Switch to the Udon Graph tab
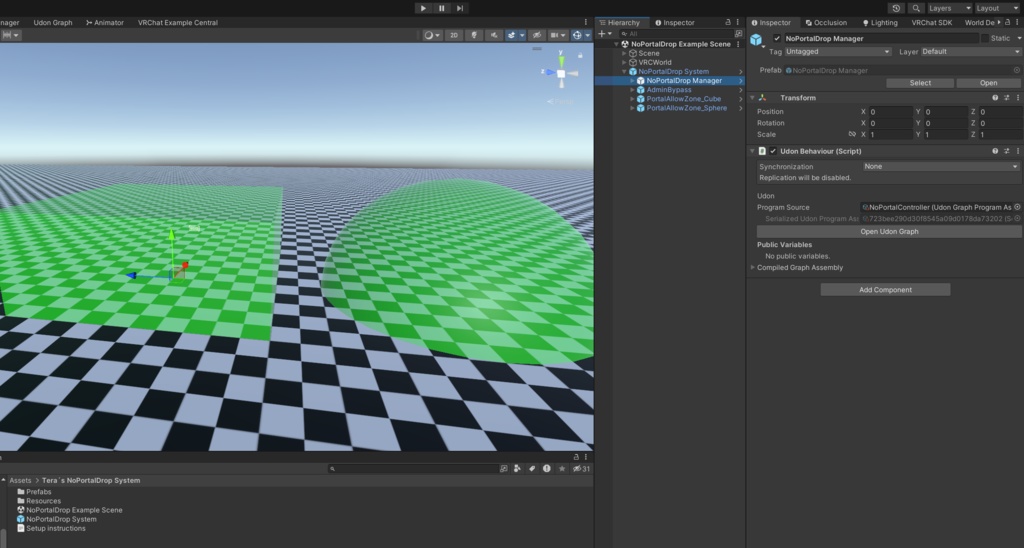The height and width of the screenshot is (548, 1024). pyautogui.click(x=53, y=22)
